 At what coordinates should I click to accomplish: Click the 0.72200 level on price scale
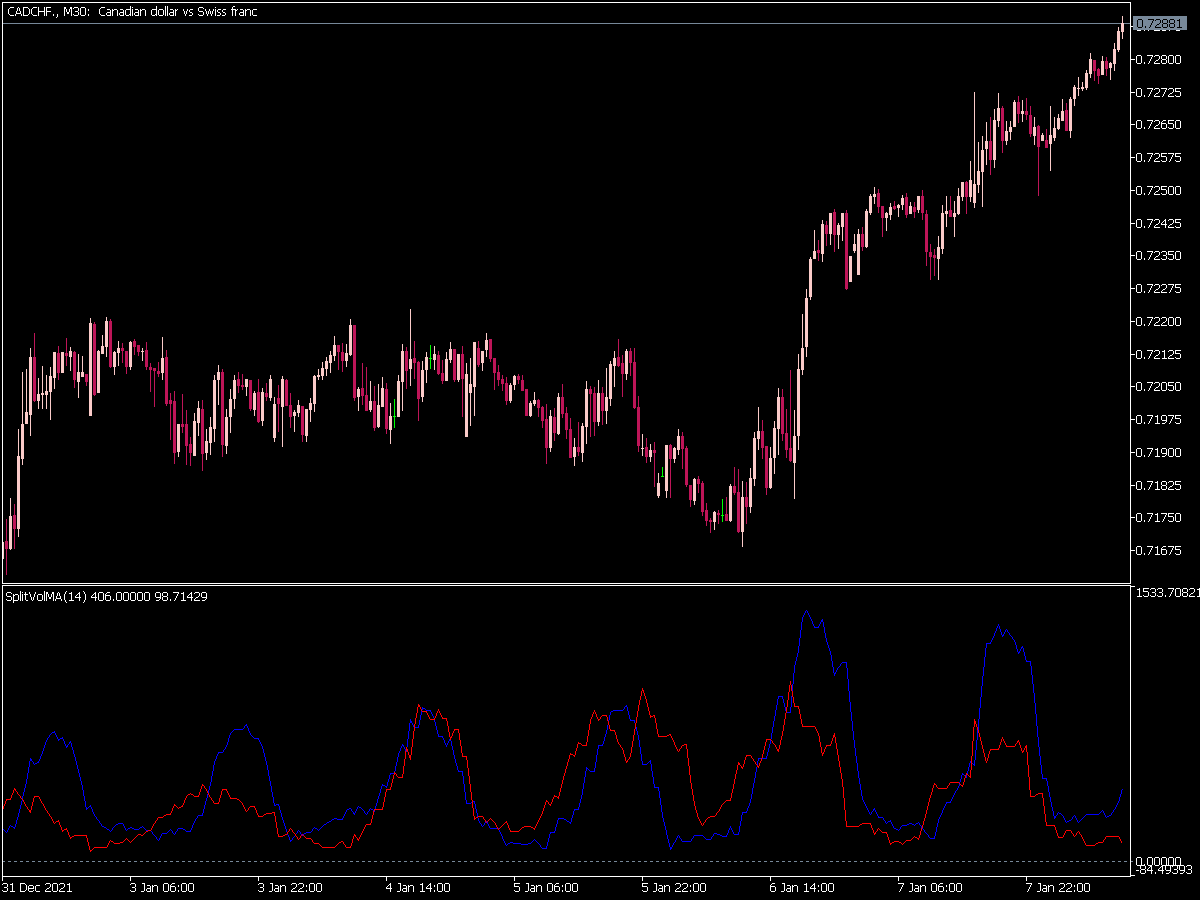[x=1156, y=321]
